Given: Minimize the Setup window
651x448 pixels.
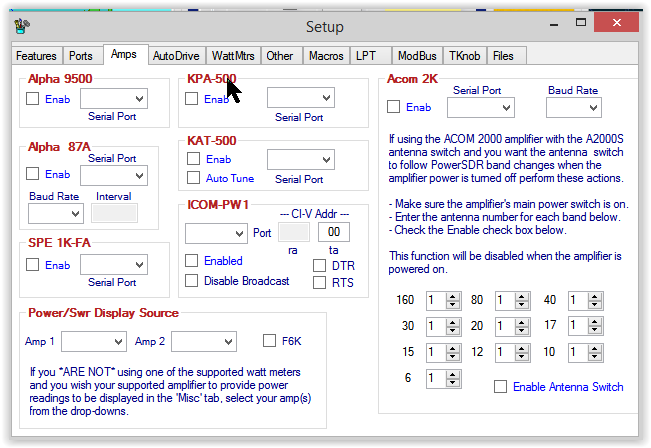Looking at the screenshot, I should [554, 24].
